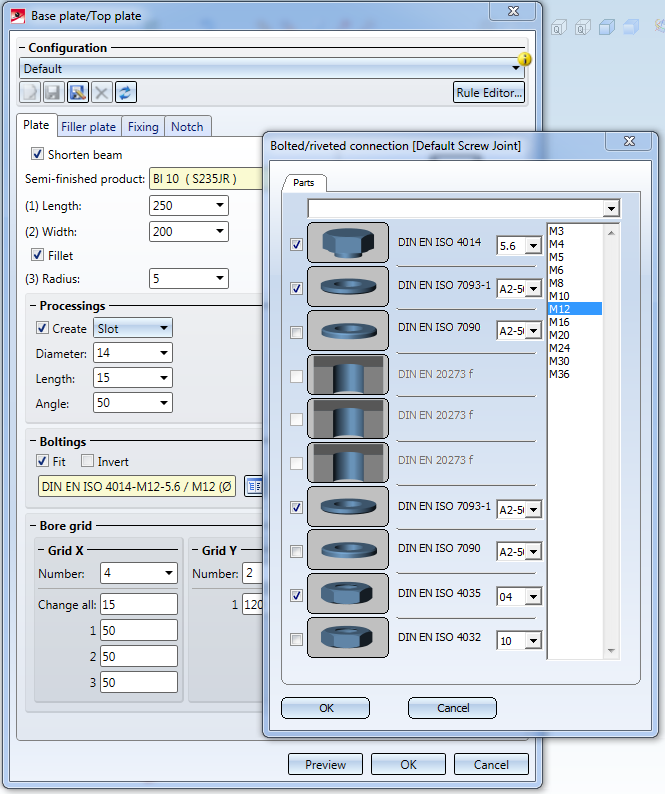
Task: Uncheck the Shorten beam checkbox
Action: (x=38, y=154)
